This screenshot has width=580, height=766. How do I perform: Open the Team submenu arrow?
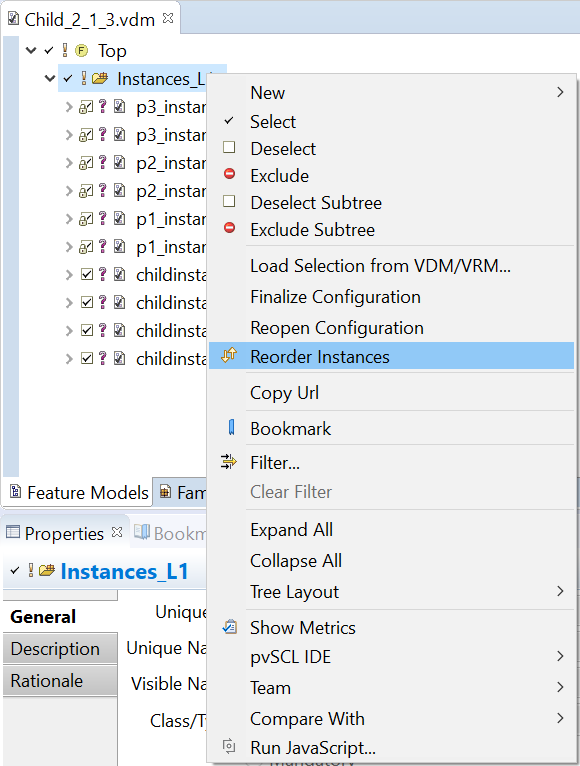tap(560, 687)
